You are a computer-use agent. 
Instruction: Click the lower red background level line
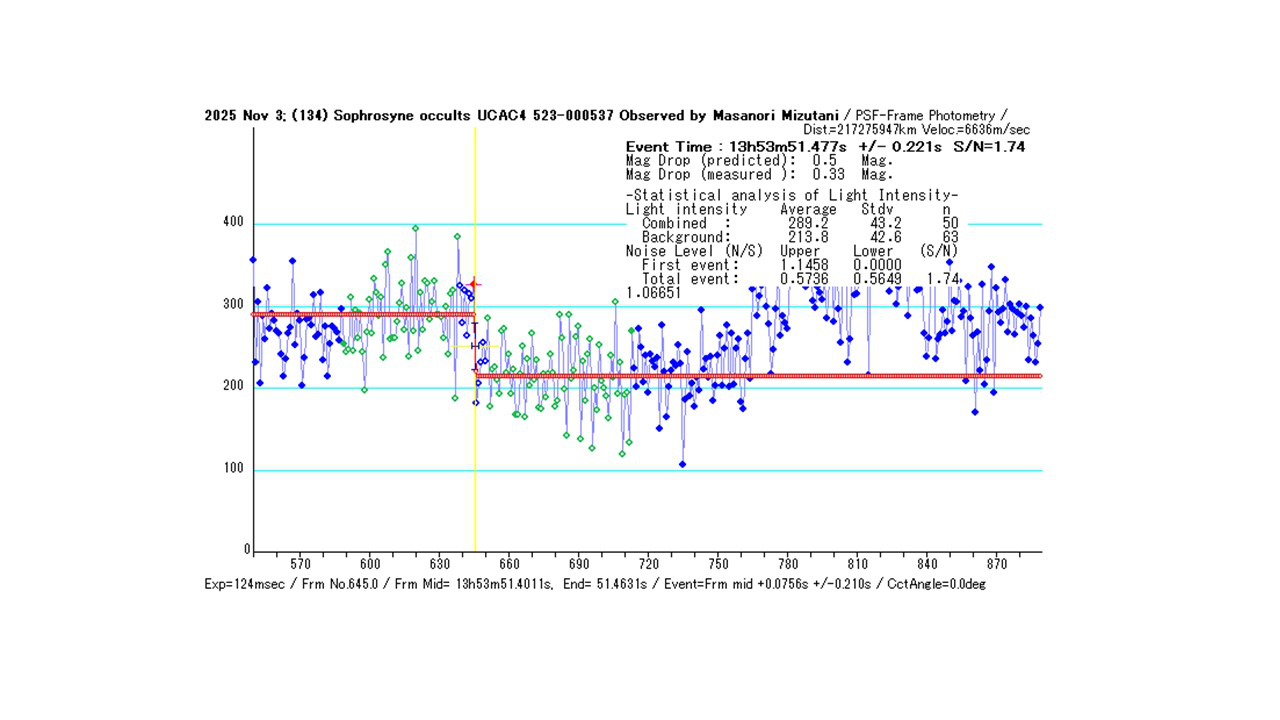point(800,376)
